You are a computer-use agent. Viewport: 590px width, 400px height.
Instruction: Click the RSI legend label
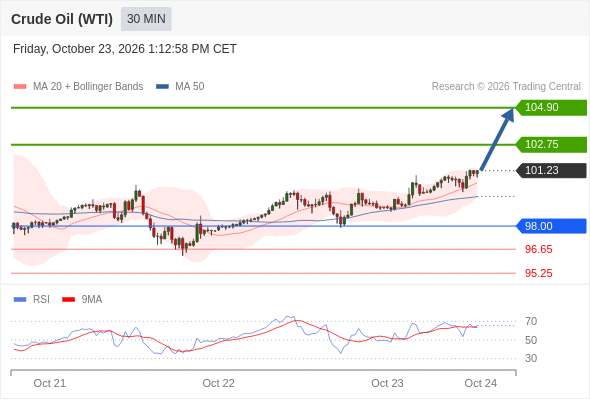coord(41,300)
